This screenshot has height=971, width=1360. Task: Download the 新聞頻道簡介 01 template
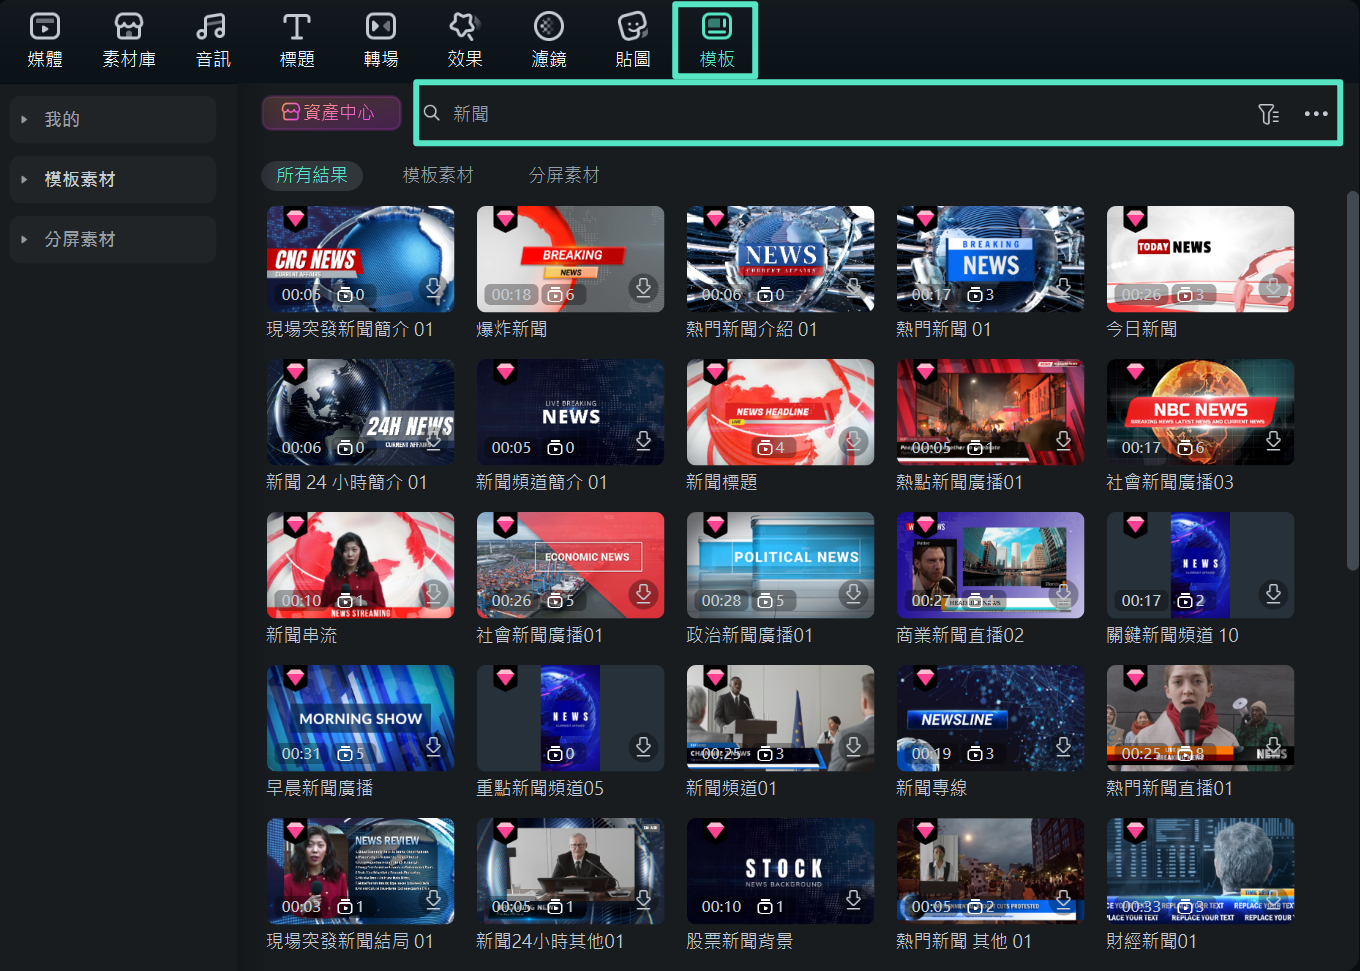(643, 441)
